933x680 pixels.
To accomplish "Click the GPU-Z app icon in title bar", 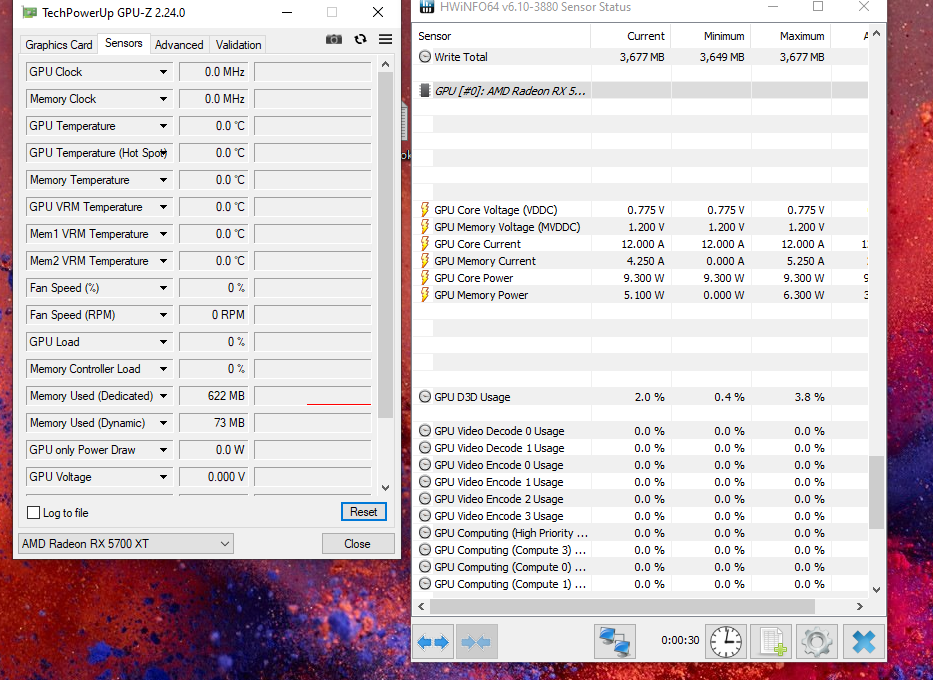I will [x=29, y=12].
